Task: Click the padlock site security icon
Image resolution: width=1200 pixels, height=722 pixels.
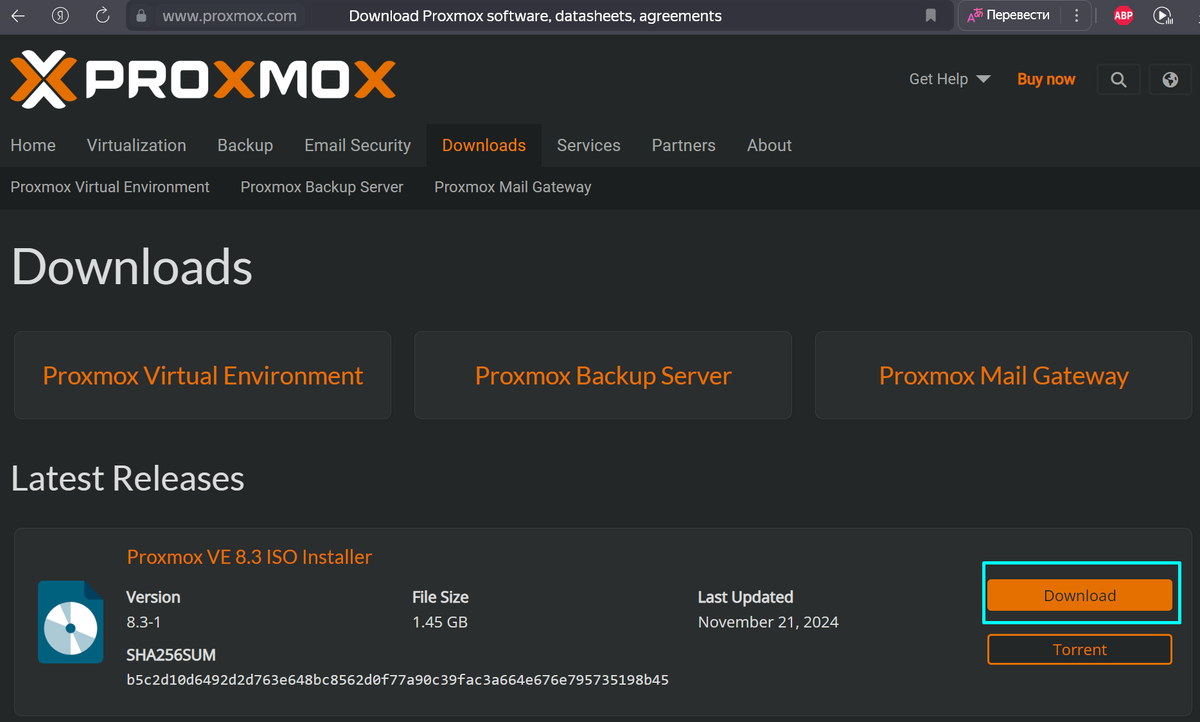Action: pyautogui.click(x=140, y=16)
